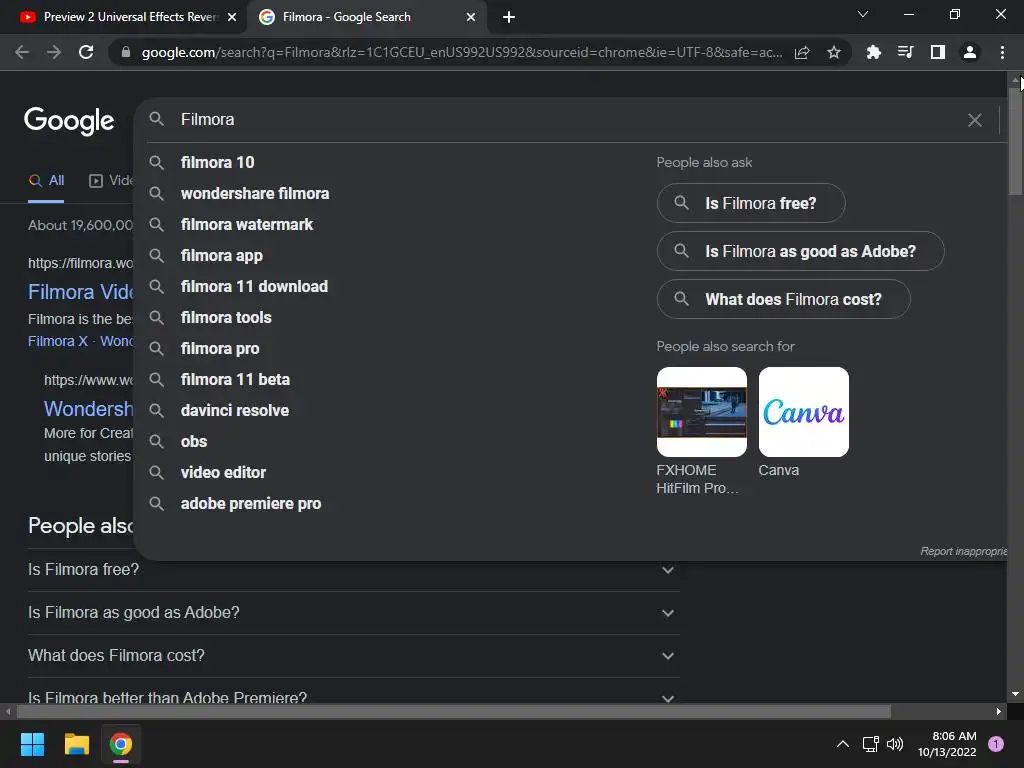Open the Windows Start menu
The image size is (1024, 768).
click(x=32, y=744)
